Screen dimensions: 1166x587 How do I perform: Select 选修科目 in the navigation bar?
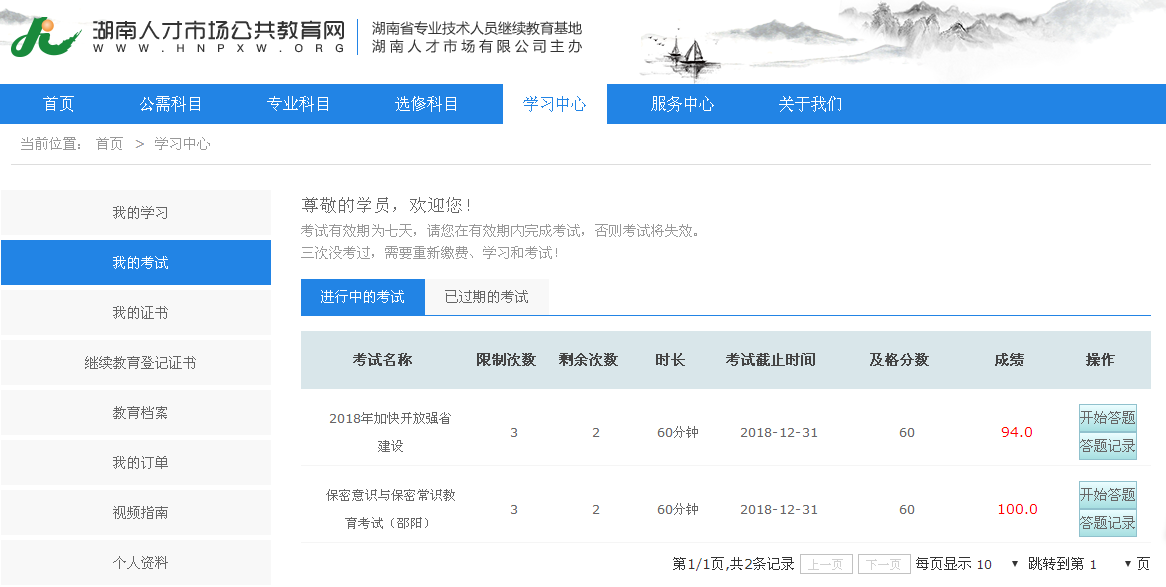[x=426, y=104]
